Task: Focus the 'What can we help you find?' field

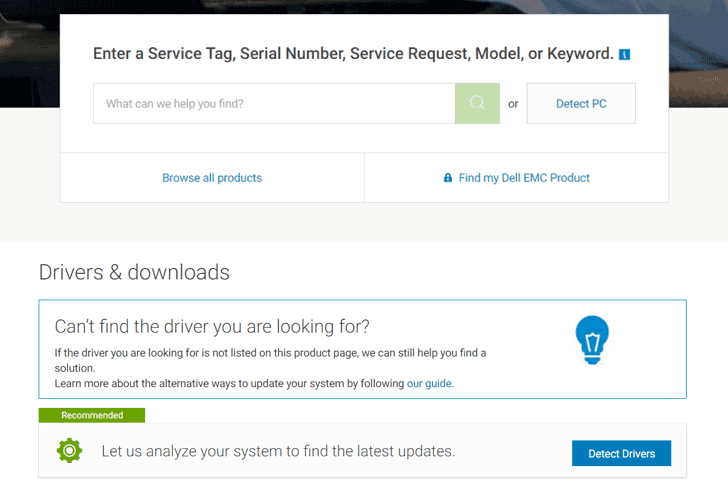Action: 273,103
